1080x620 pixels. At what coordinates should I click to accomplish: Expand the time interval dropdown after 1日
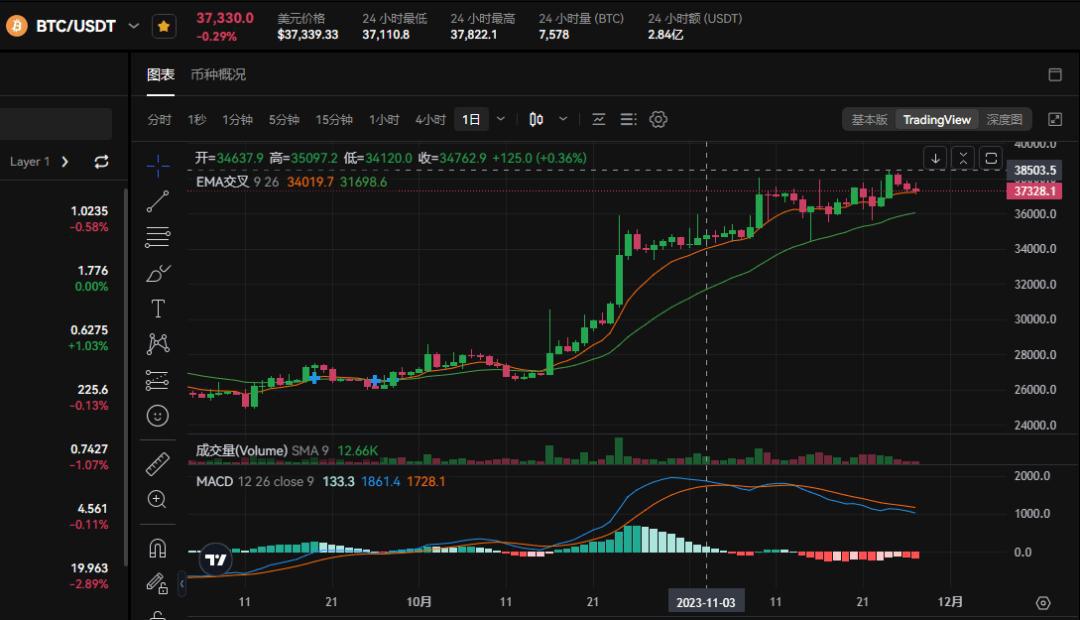(x=501, y=120)
